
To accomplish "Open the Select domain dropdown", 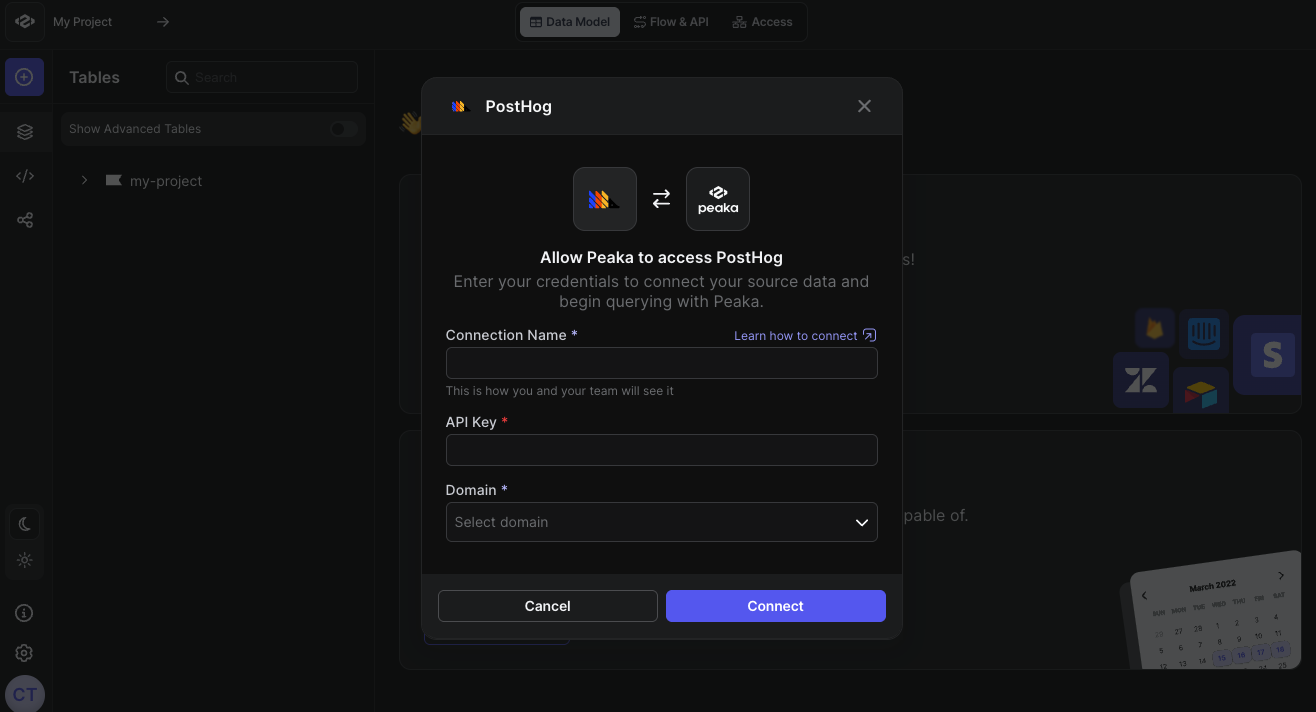I will coord(662,522).
